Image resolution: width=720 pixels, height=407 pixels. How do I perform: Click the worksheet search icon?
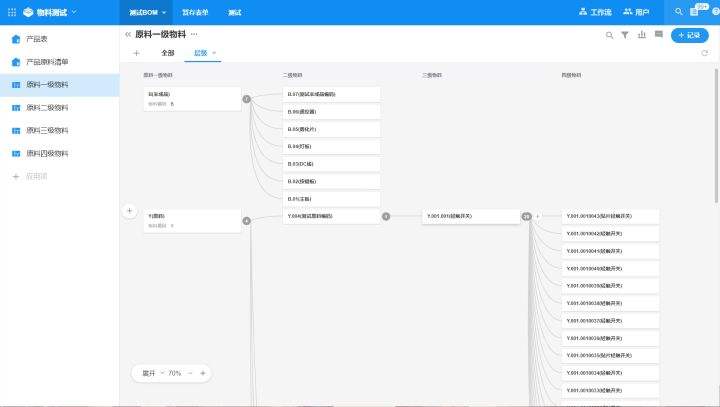609,35
